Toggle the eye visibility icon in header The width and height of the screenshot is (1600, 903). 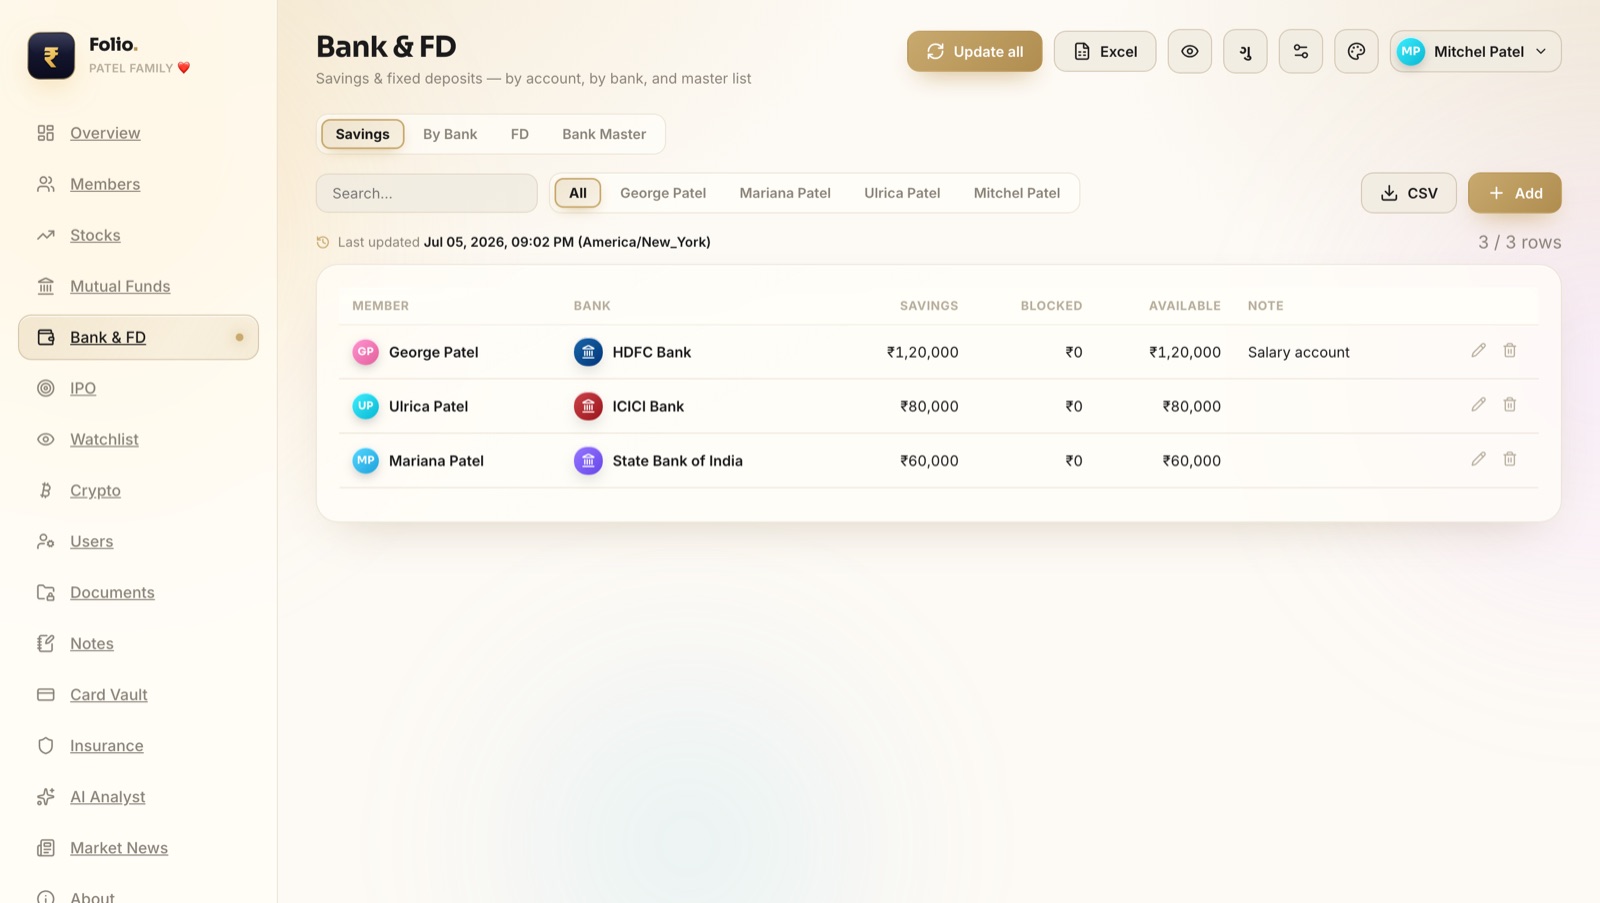tap(1190, 51)
